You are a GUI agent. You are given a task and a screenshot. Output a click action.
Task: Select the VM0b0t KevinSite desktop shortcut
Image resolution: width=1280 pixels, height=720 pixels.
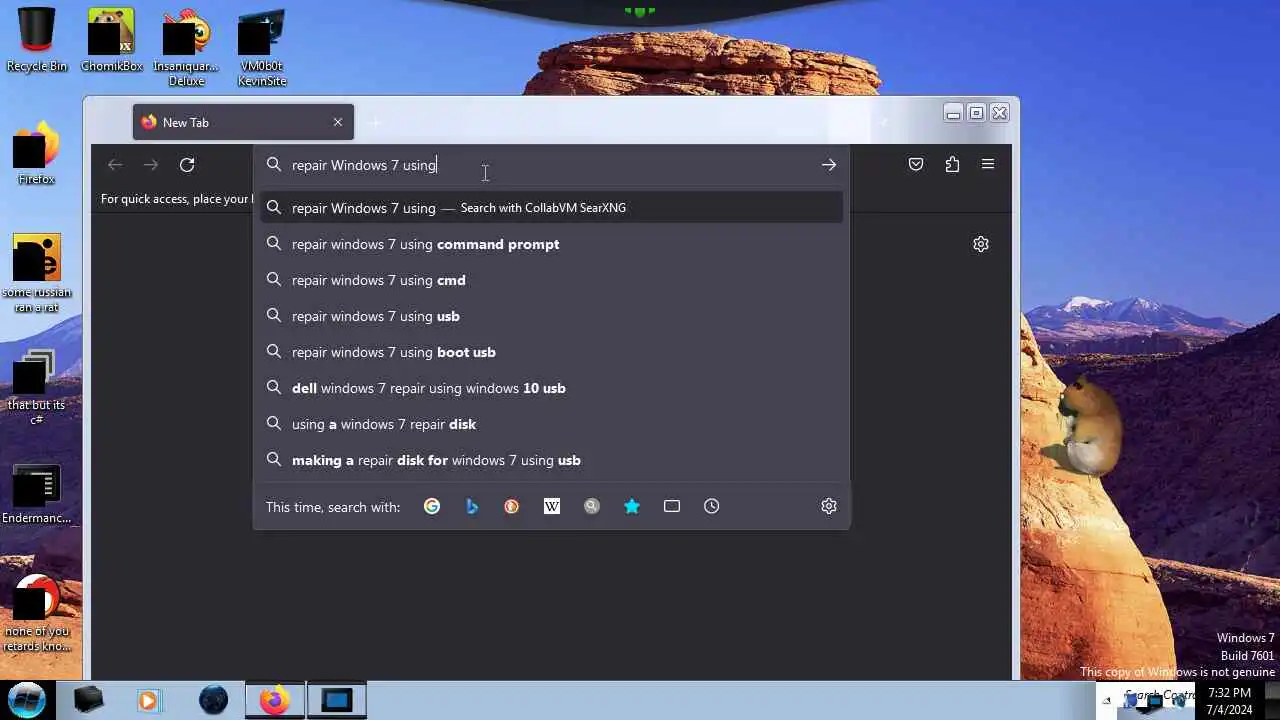[x=262, y=48]
